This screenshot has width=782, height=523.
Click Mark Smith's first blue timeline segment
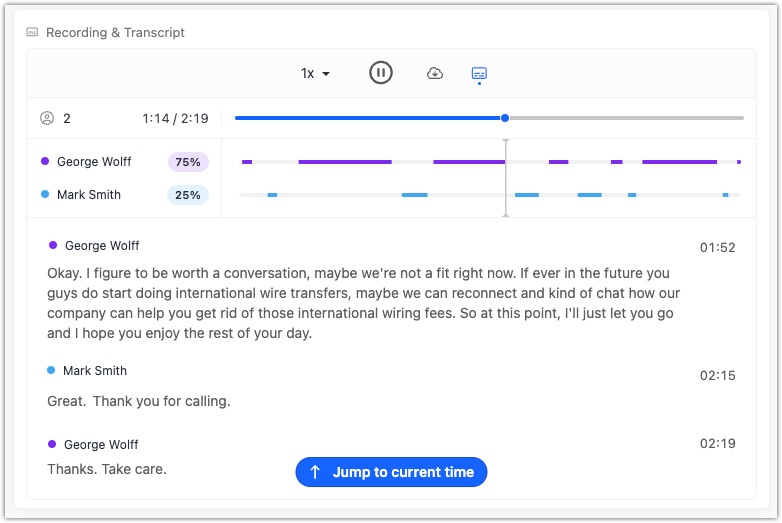pos(272,195)
